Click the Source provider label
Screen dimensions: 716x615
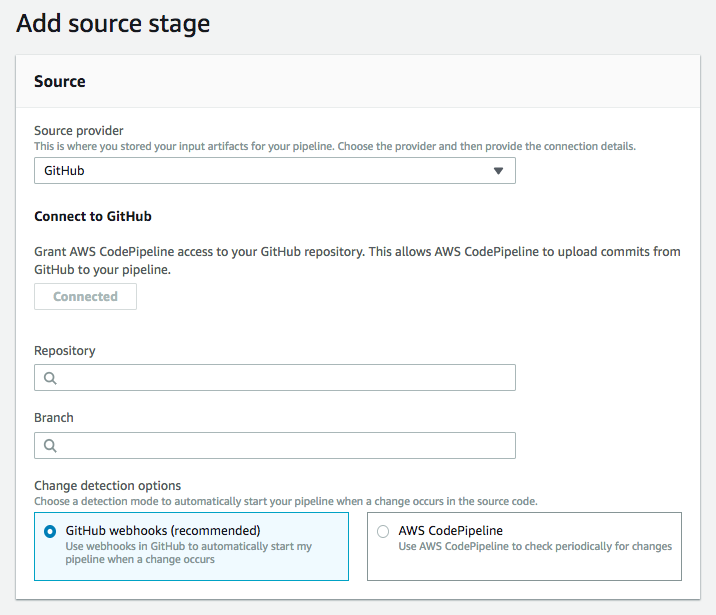click(79, 131)
